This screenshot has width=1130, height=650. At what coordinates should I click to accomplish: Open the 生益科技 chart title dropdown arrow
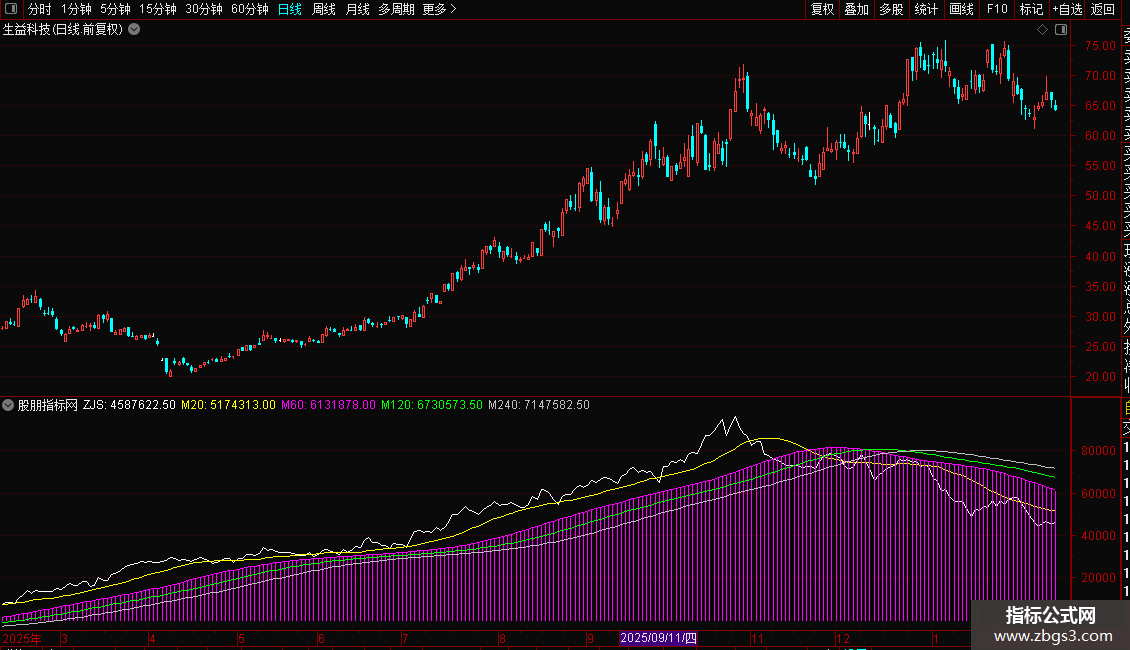pos(134,30)
